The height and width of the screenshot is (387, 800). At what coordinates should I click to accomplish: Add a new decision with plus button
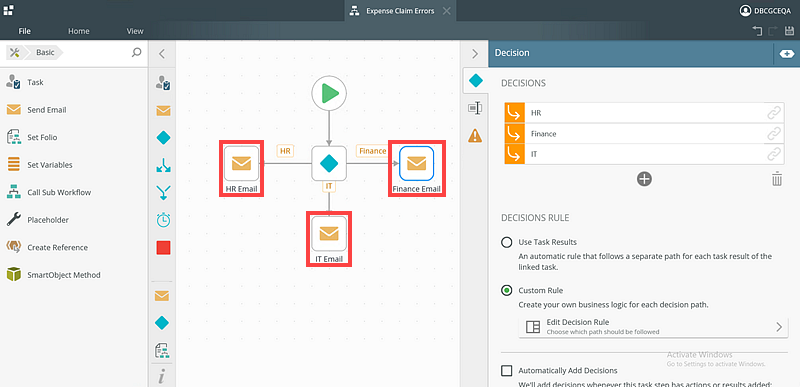[x=644, y=179]
